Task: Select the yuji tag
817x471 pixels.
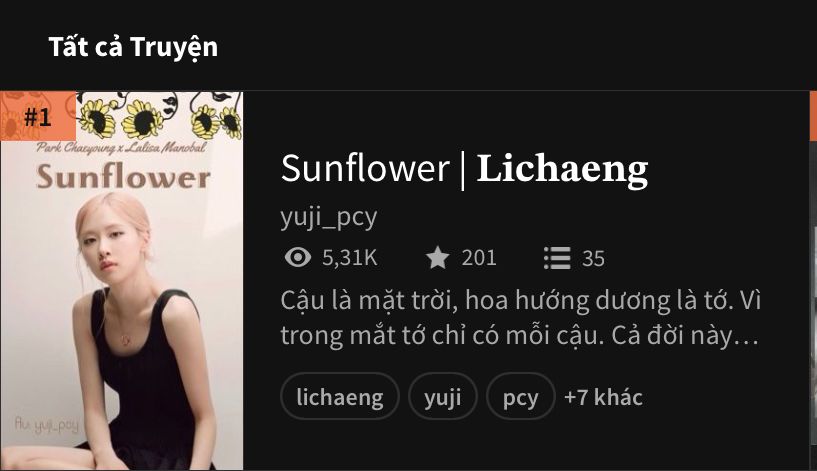Action: pyautogui.click(x=442, y=396)
